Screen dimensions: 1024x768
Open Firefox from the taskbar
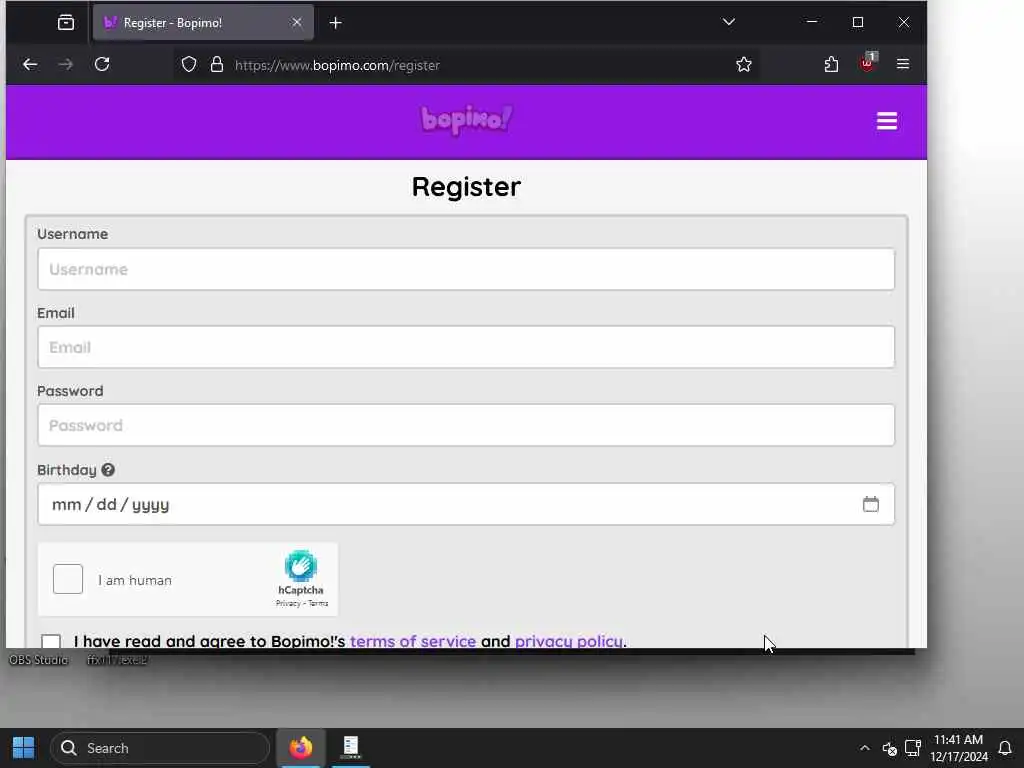301,748
